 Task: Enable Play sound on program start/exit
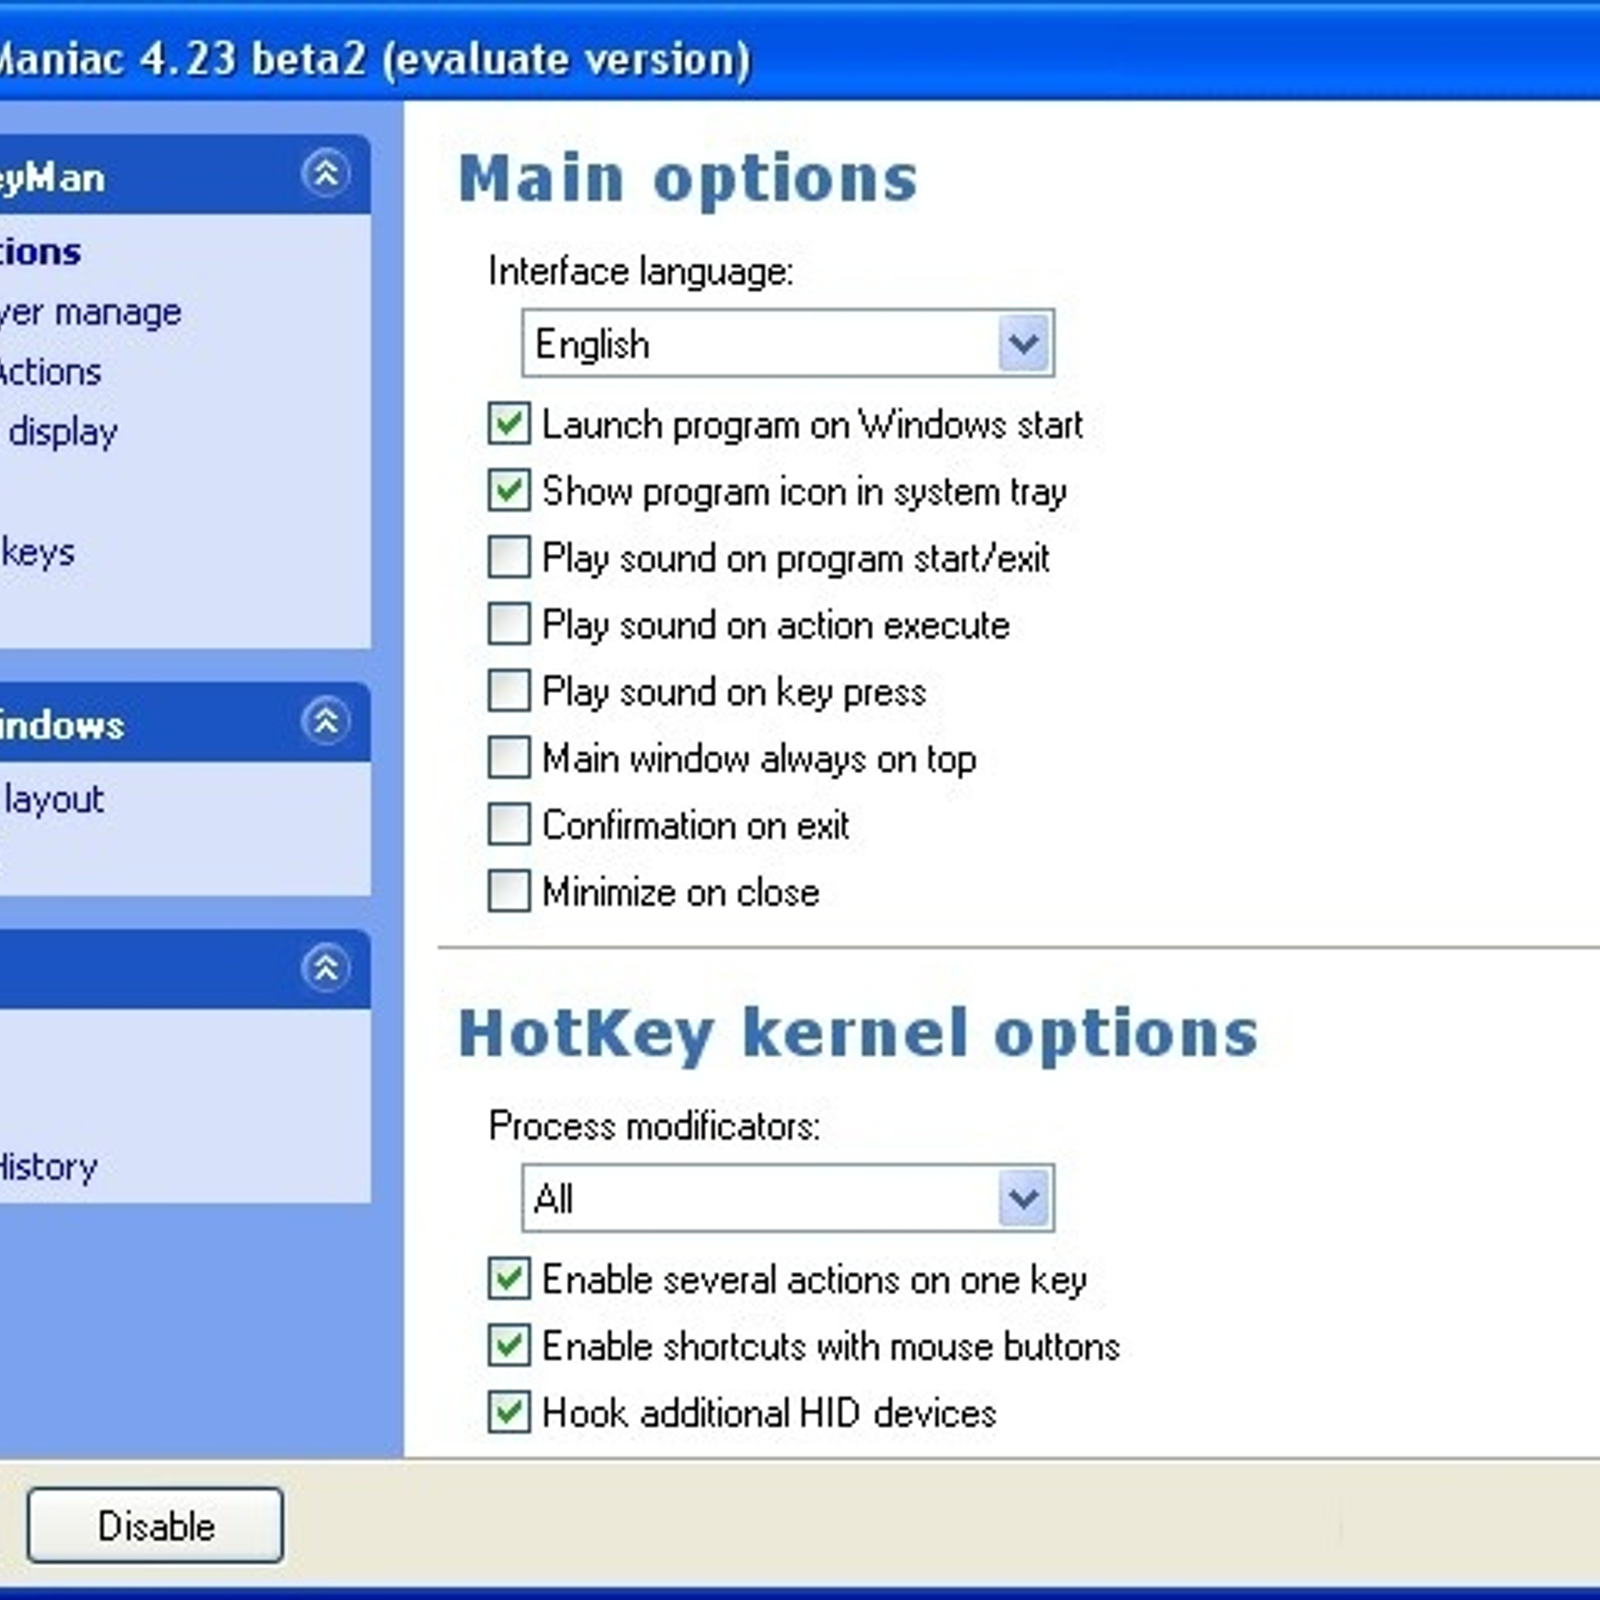[509, 557]
